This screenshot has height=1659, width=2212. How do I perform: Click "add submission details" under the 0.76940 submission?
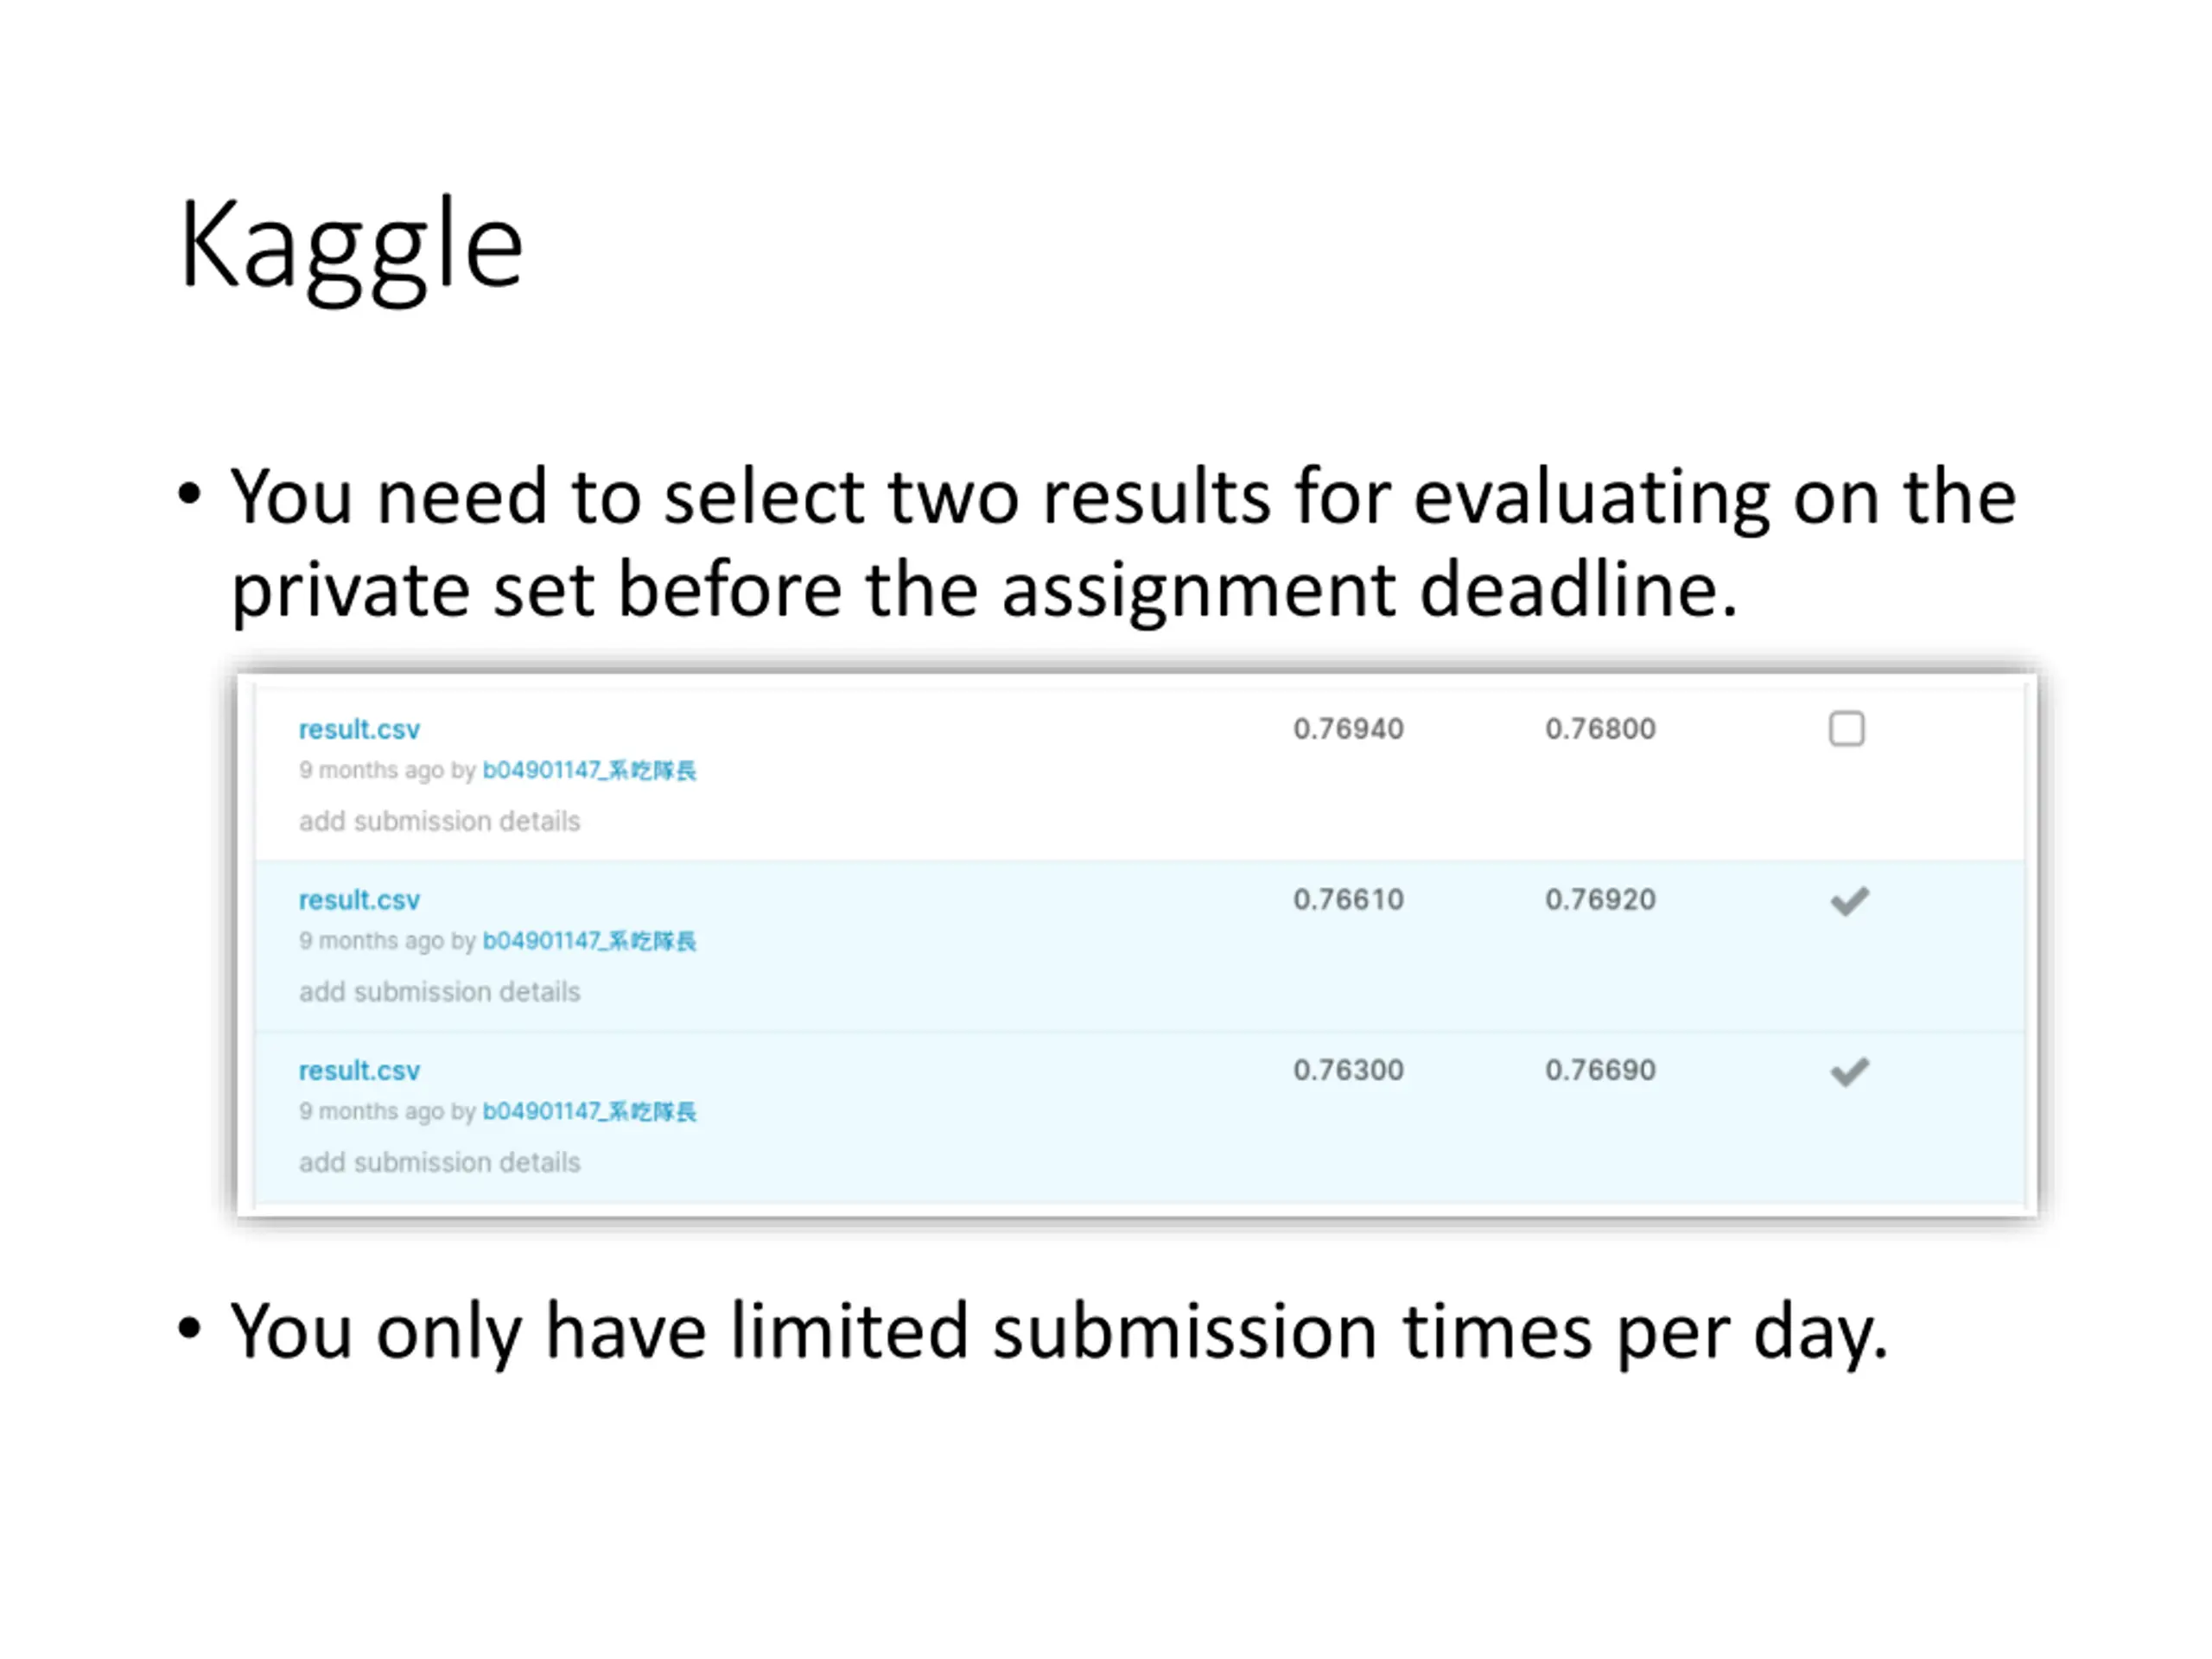(439, 821)
